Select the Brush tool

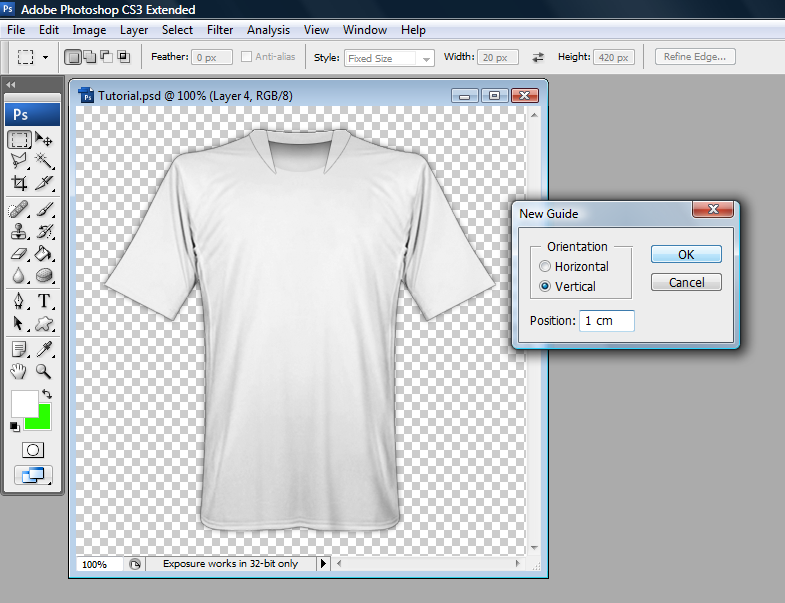click(44, 209)
